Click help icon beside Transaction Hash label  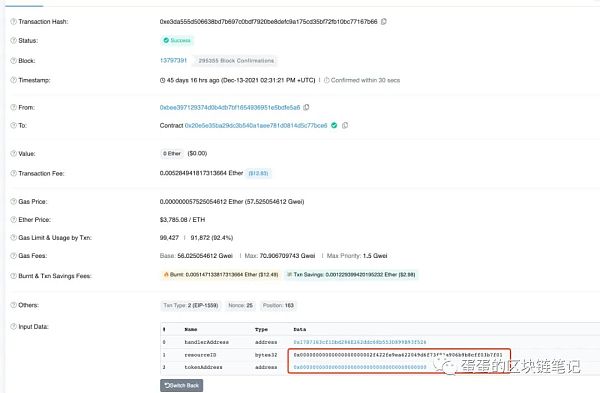point(13,21)
